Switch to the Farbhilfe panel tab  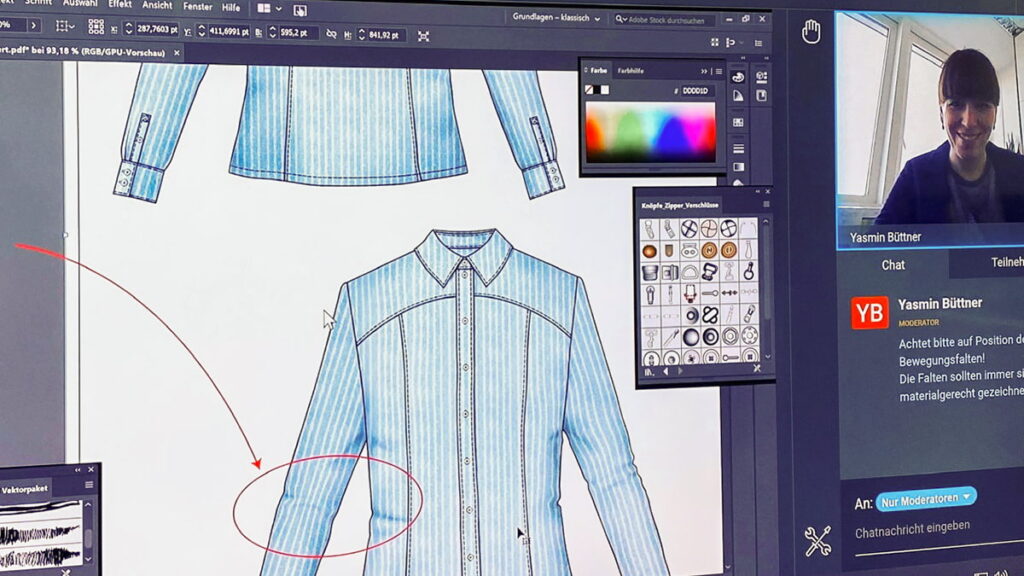630,71
